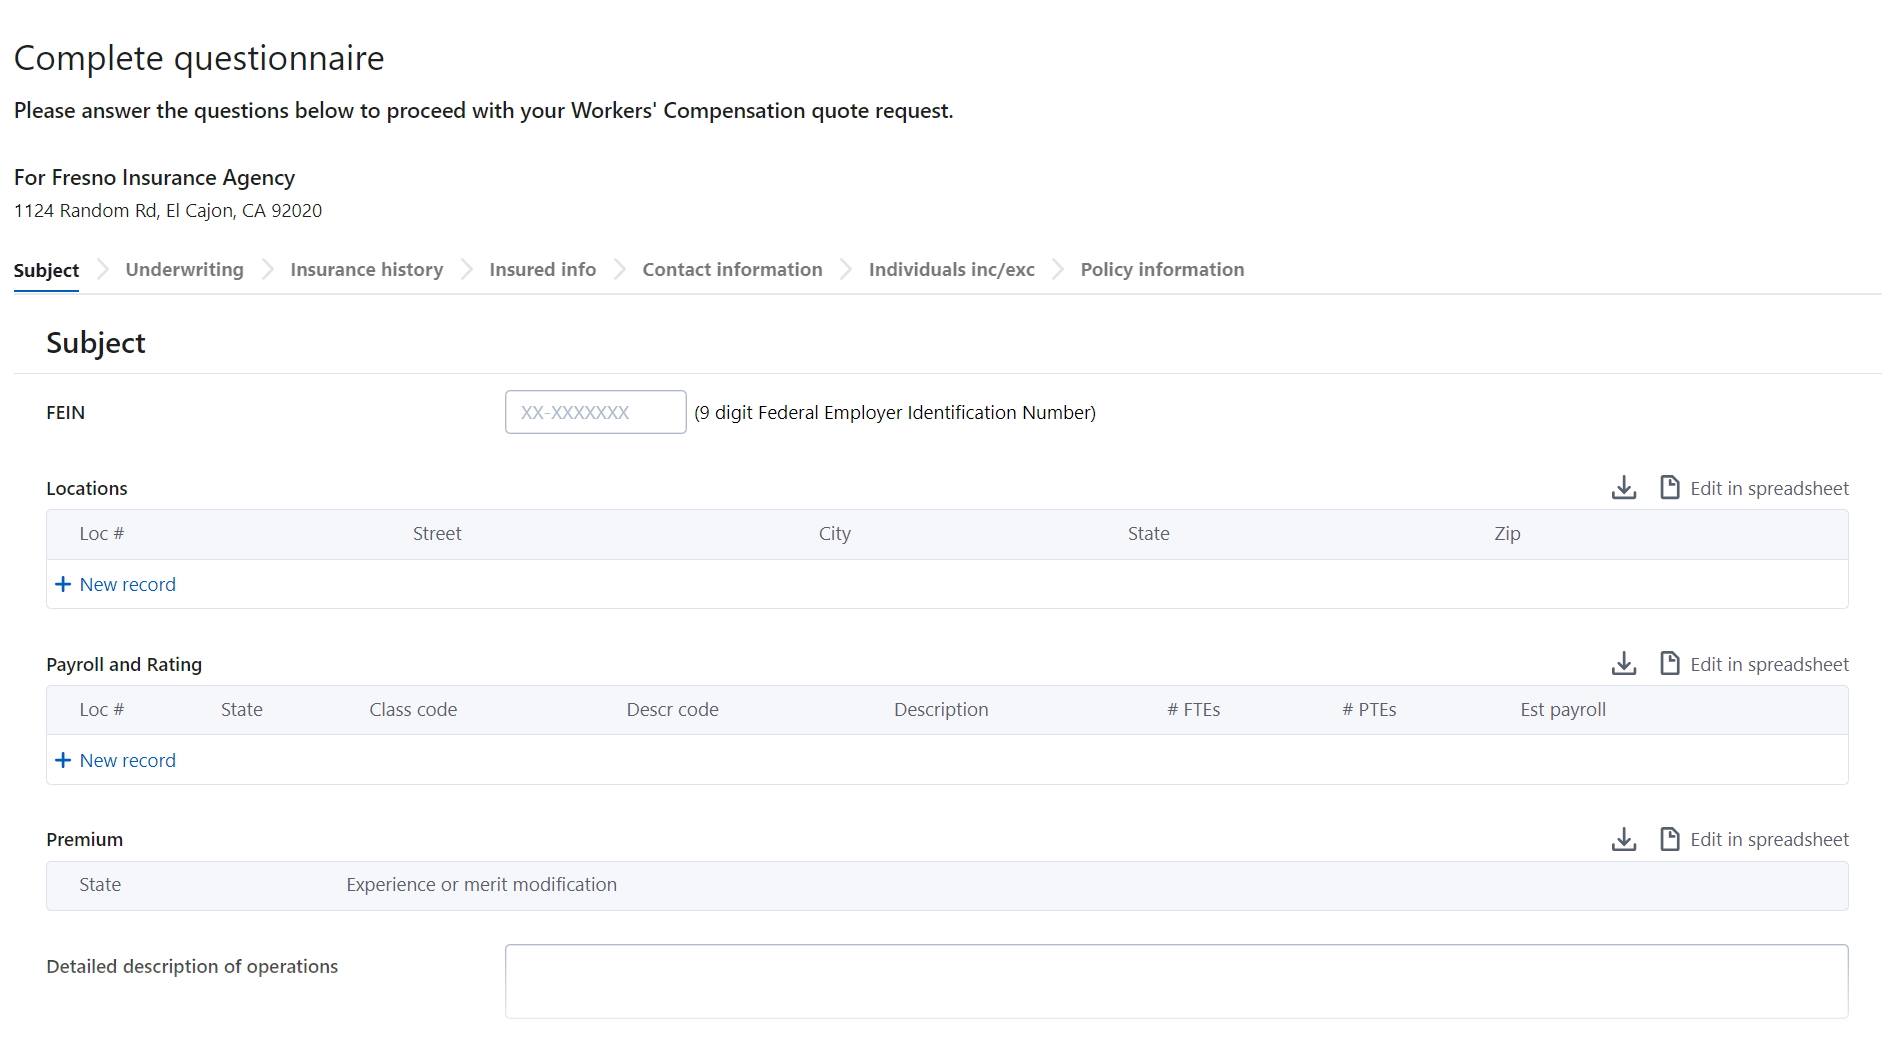The height and width of the screenshot is (1050, 1890).
Task: Click the download icon for Locations table
Action: pos(1624,488)
